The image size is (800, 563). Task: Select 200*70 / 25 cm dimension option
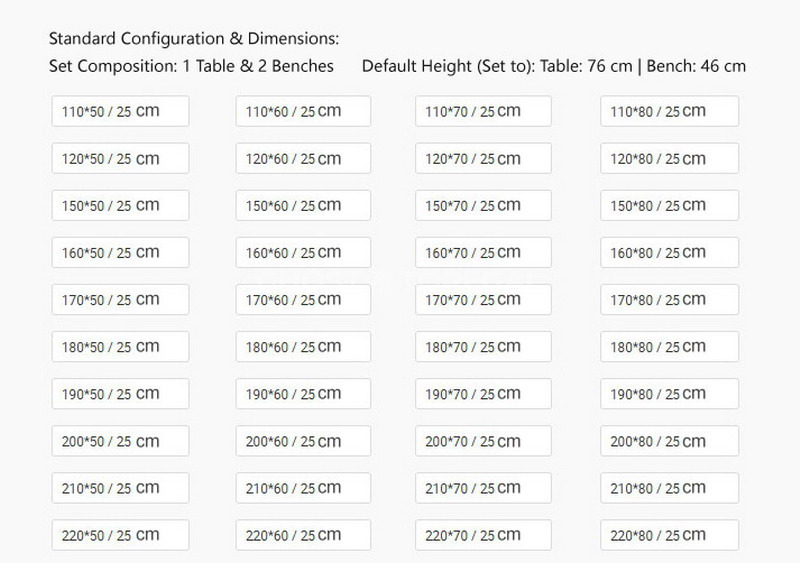click(484, 440)
